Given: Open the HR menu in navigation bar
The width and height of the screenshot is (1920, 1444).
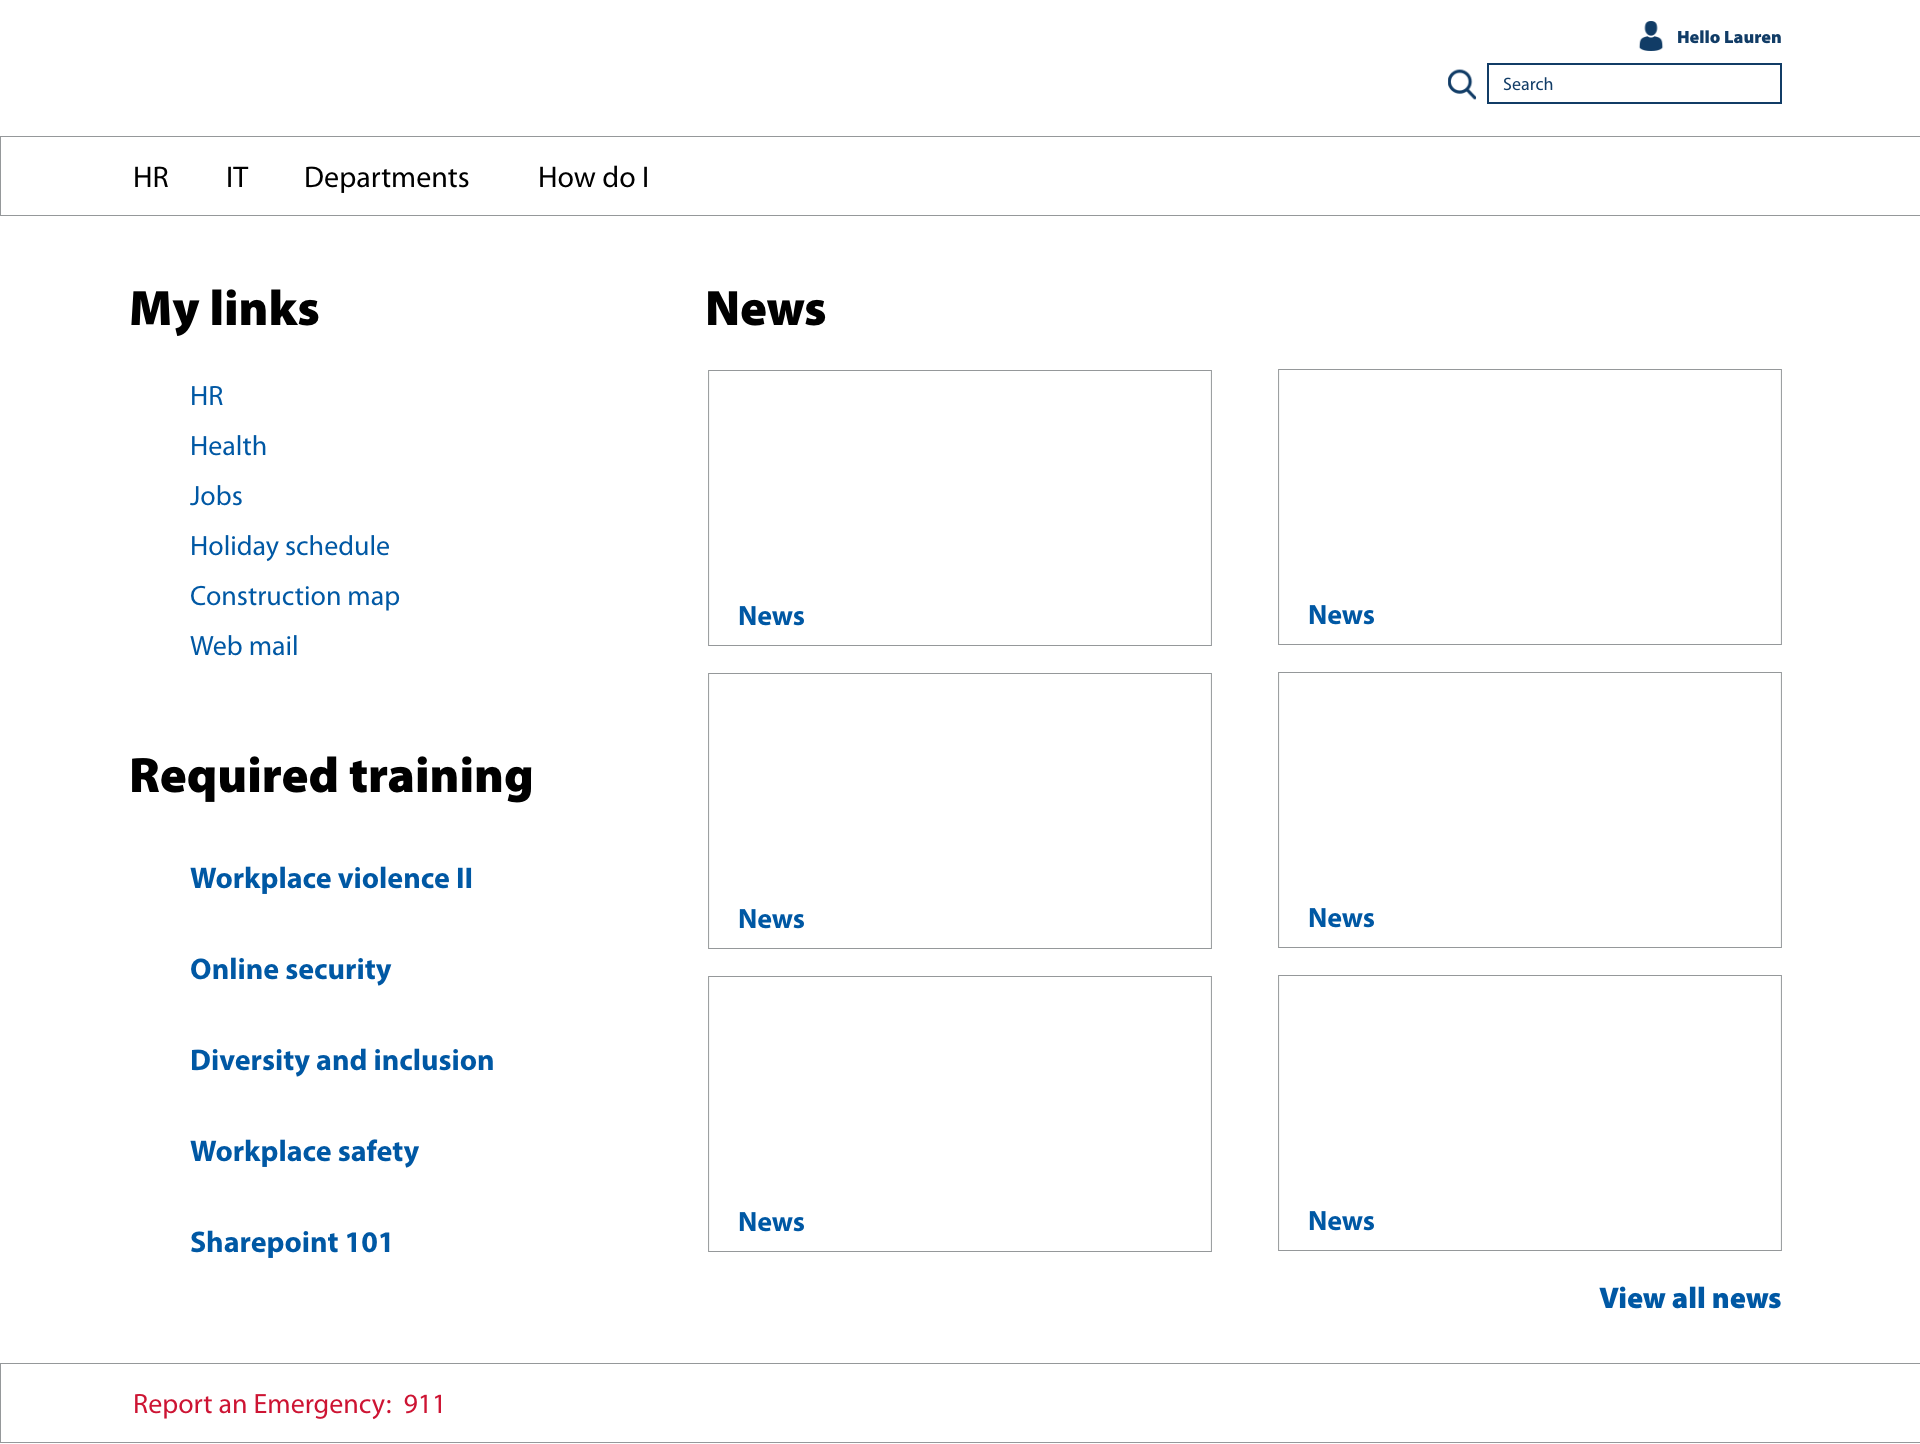Looking at the screenshot, I should pos(151,177).
